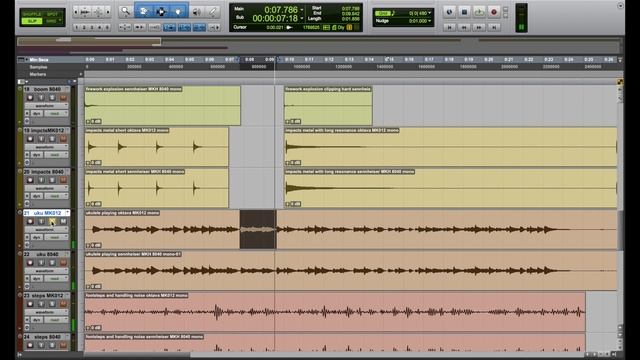Viewport: 640px width, 360px height.
Task: Record-enable the uku 8040 track
Action: (x=30, y=262)
